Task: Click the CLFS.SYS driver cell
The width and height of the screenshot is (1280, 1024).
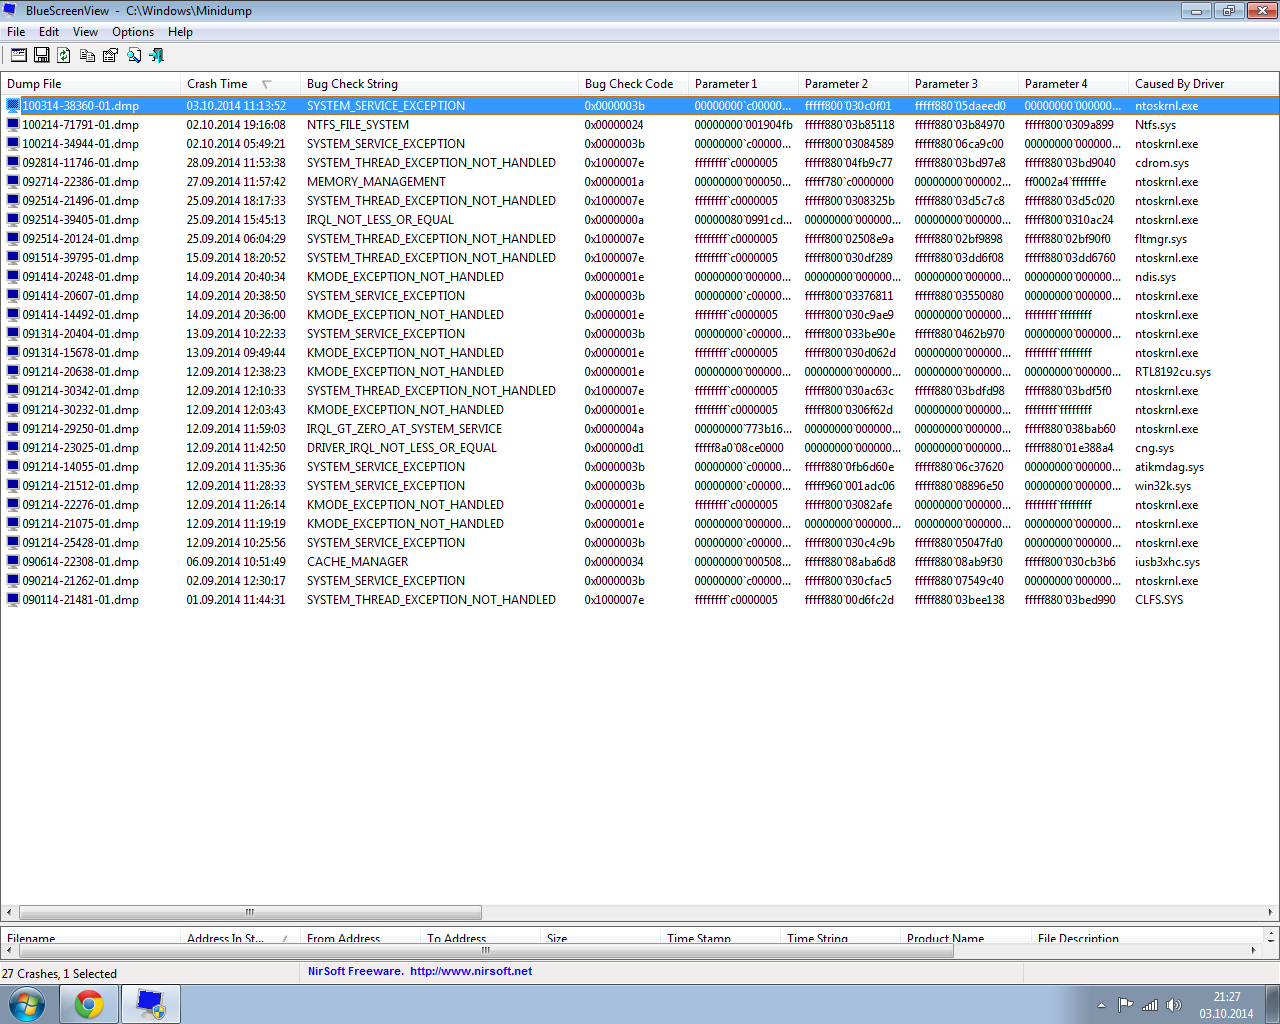Action: 1159,600
